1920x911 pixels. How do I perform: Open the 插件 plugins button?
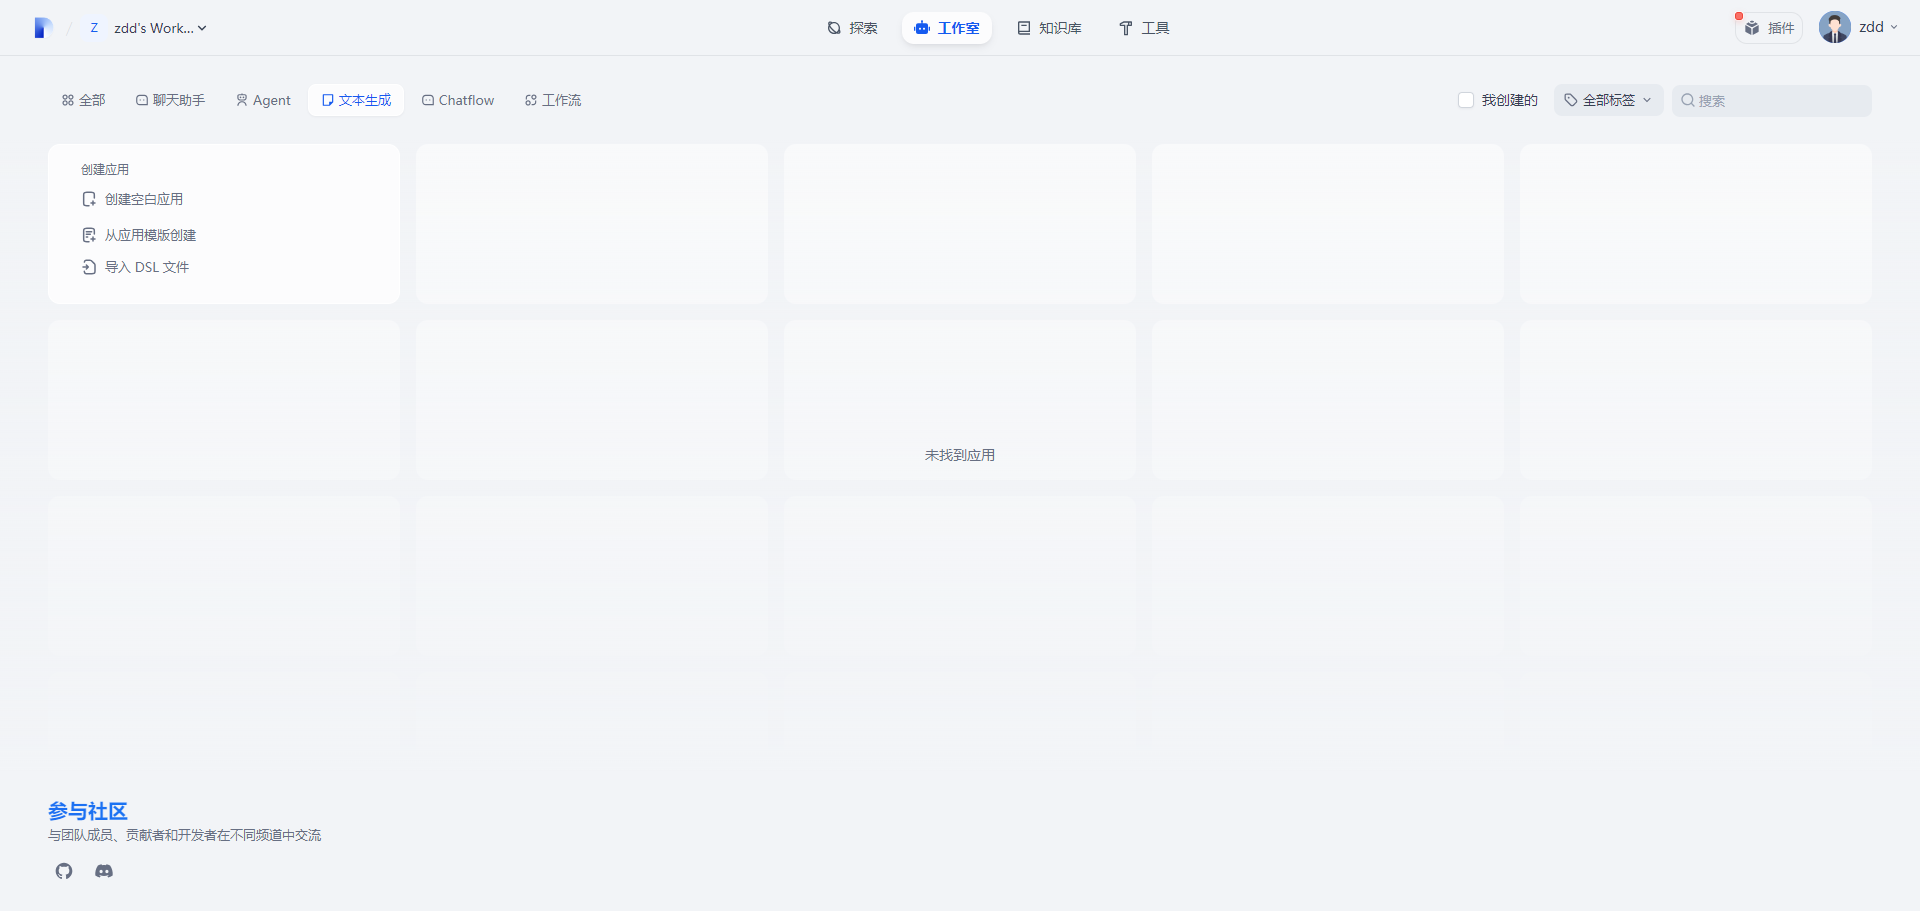point(1770,28)
